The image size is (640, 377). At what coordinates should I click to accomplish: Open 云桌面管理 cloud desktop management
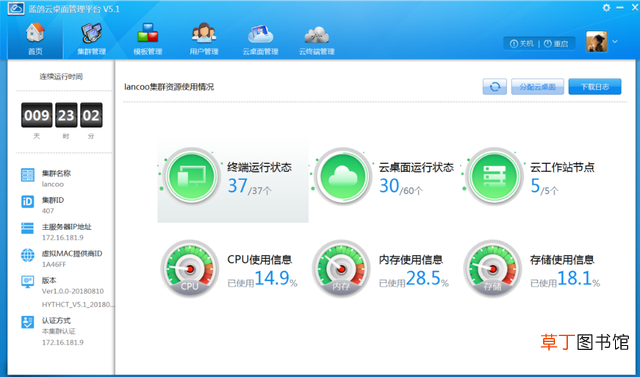(260, 39)
